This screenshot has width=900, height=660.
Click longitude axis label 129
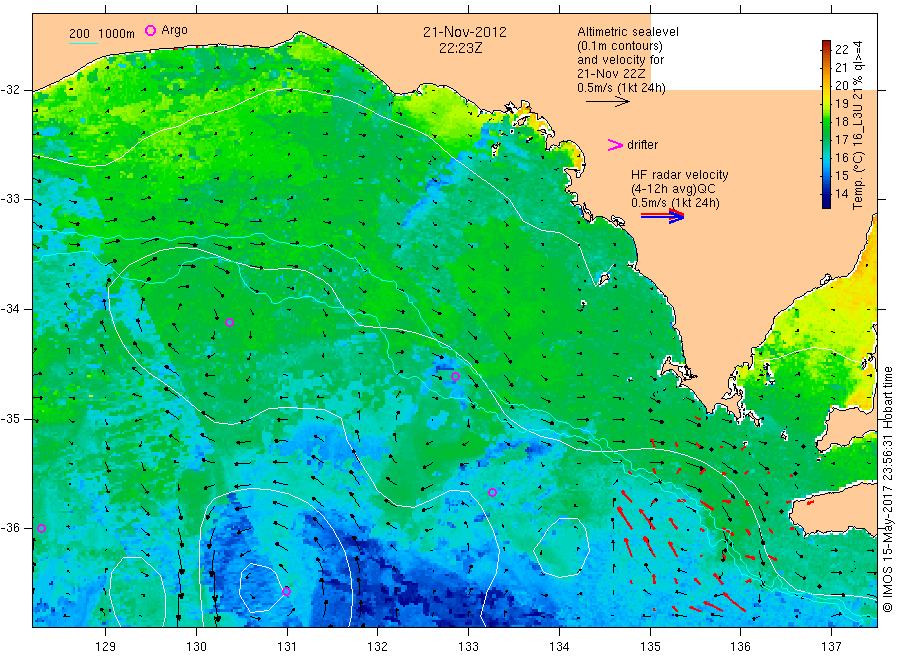(106, 647)
